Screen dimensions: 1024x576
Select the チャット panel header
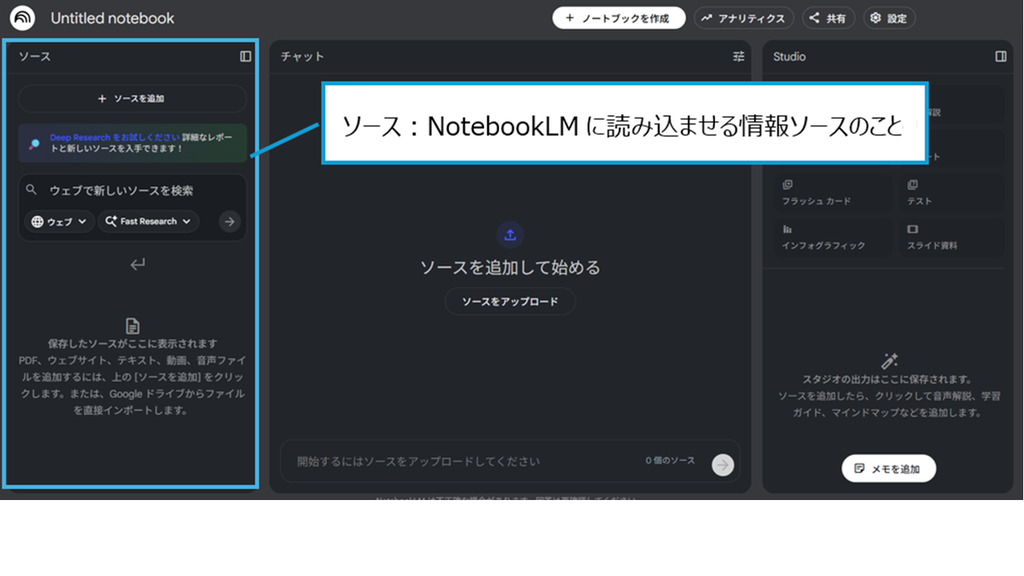click(x=302, y=56)
